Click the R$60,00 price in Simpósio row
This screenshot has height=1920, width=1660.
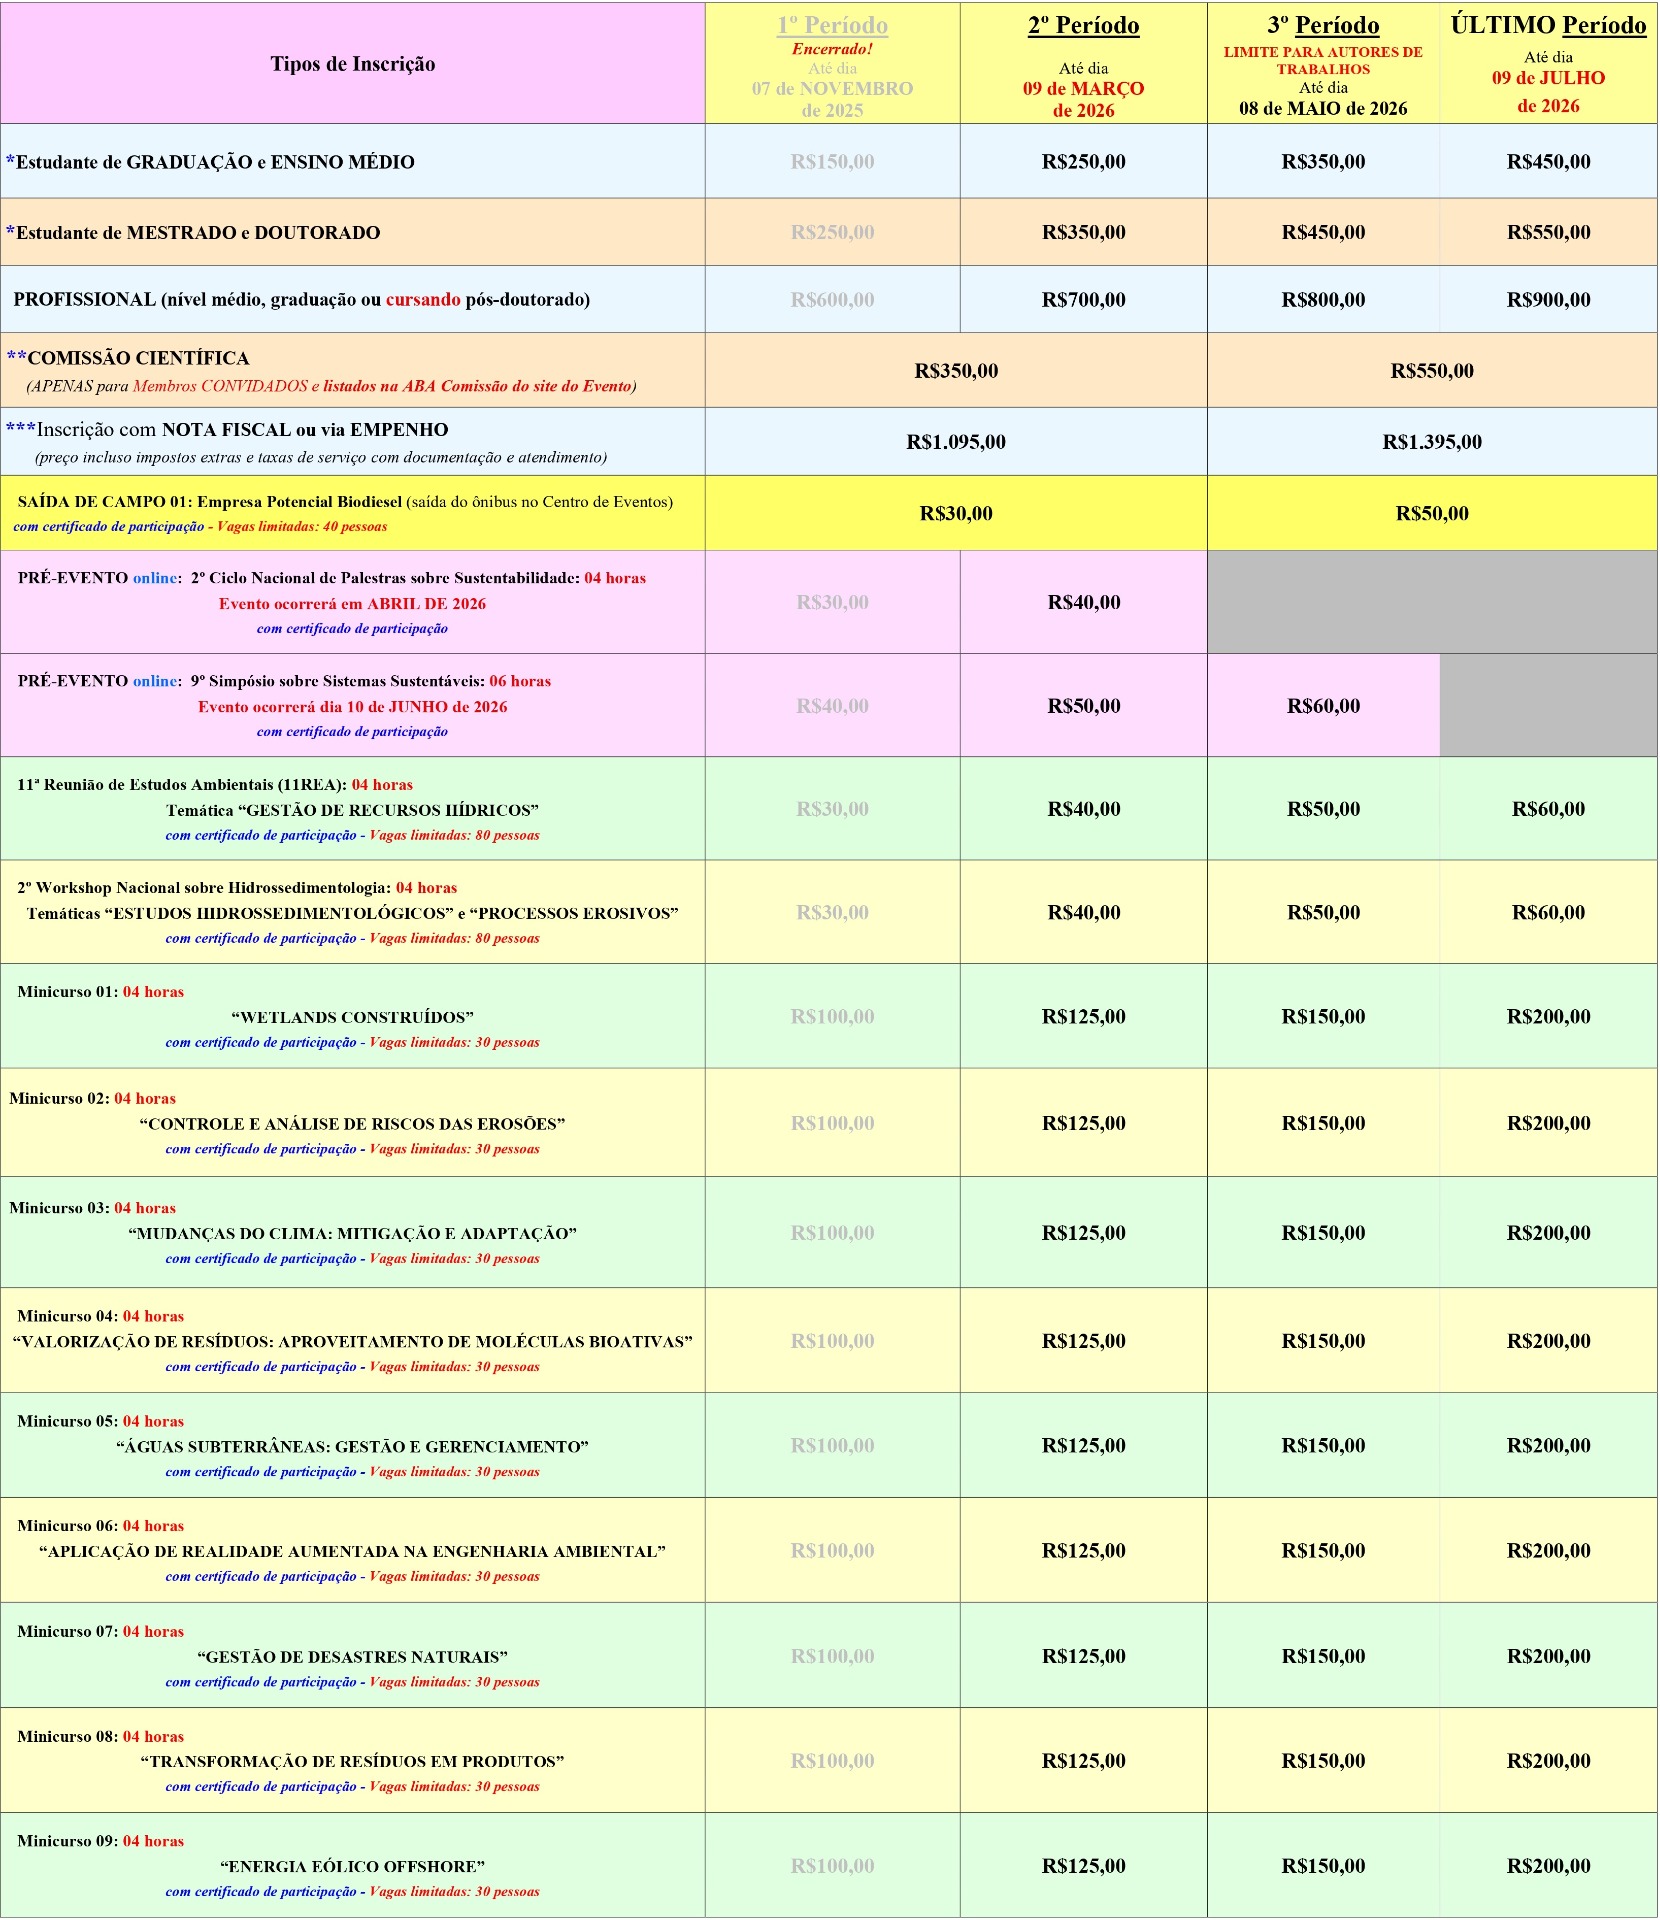(x=1322, y=706)
